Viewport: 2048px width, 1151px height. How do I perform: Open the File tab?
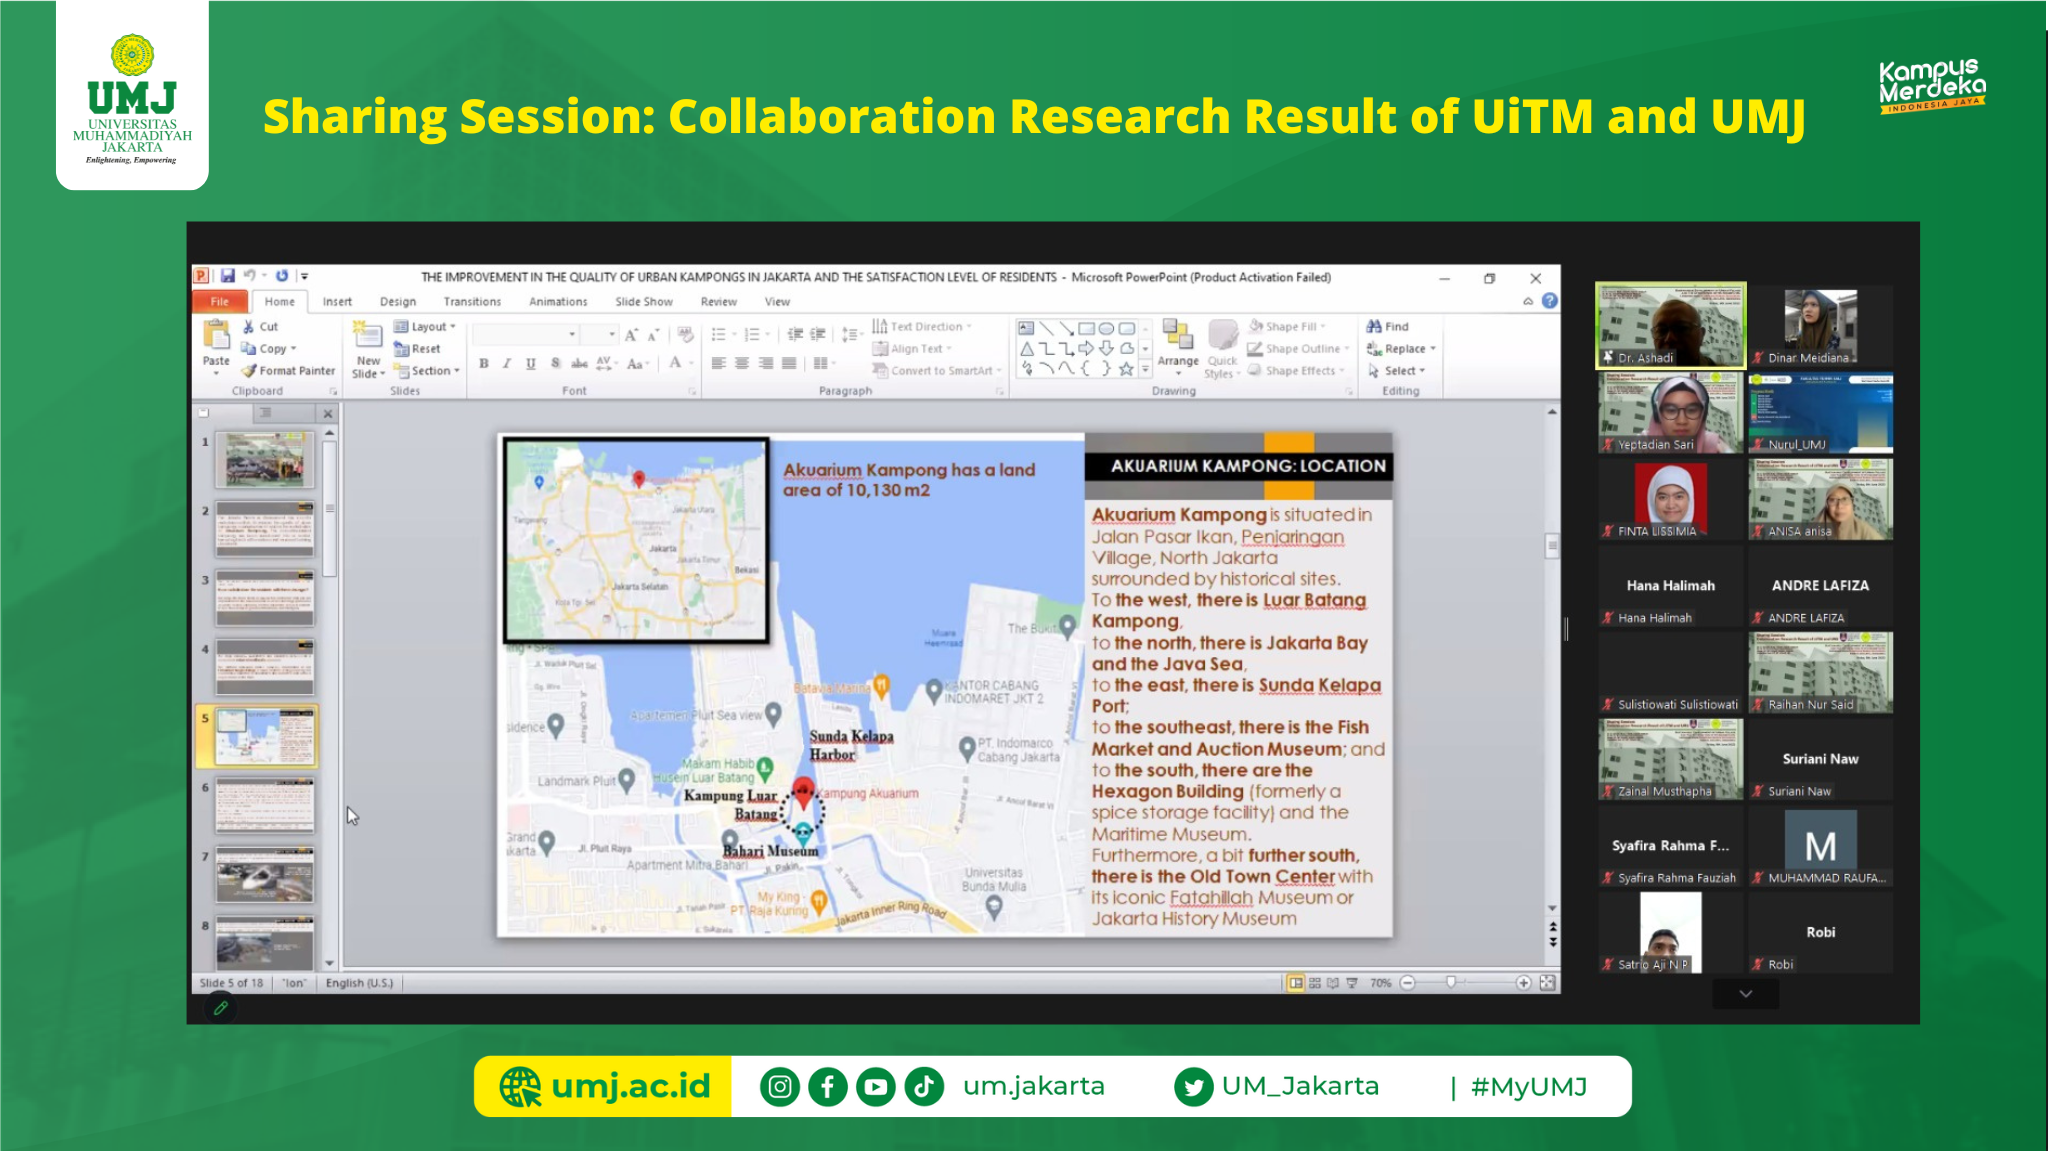220,301
